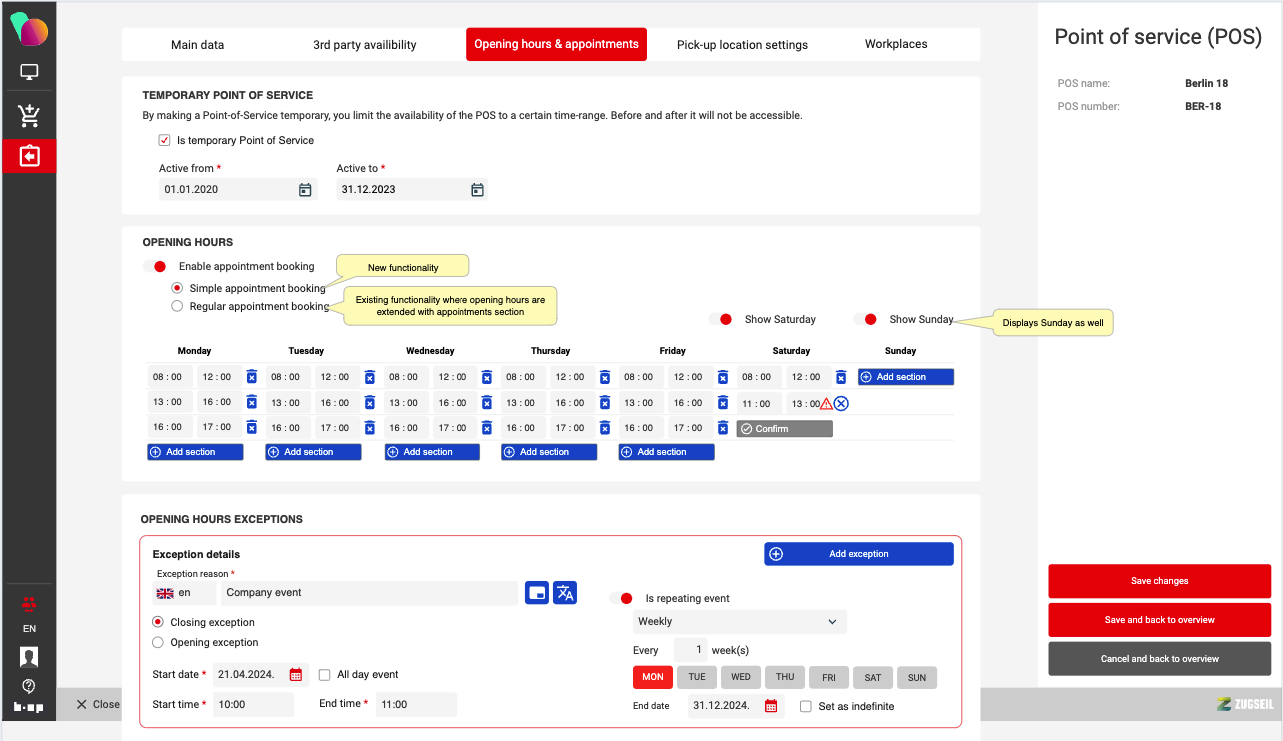Open the help question mark icon in sidebar
Viewport: 1283px width, 741px height.
click(29, 686)
